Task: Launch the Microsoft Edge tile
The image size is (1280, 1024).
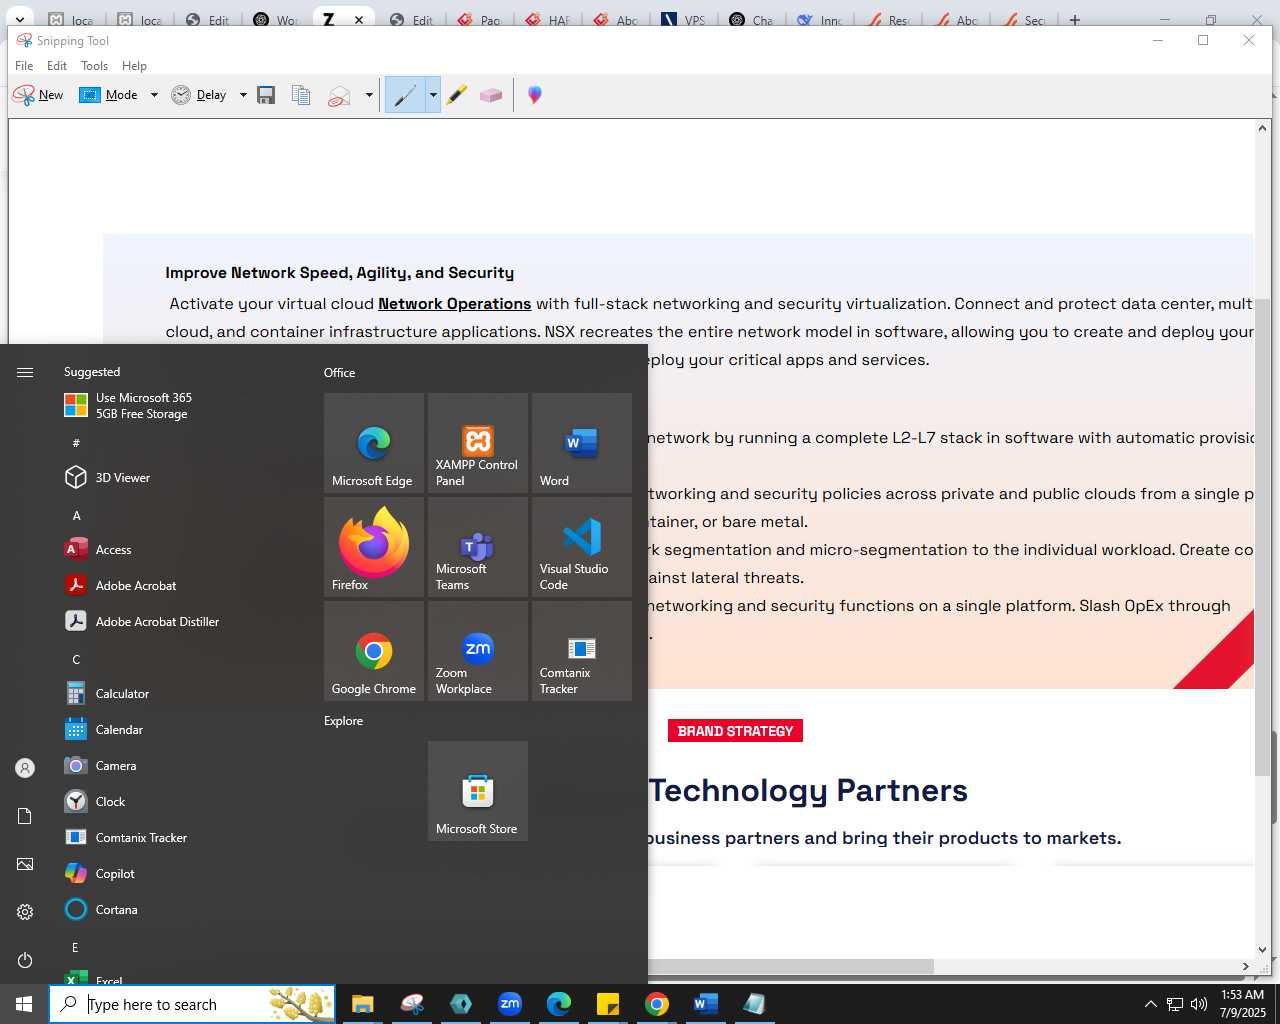Action: (374, 443)
